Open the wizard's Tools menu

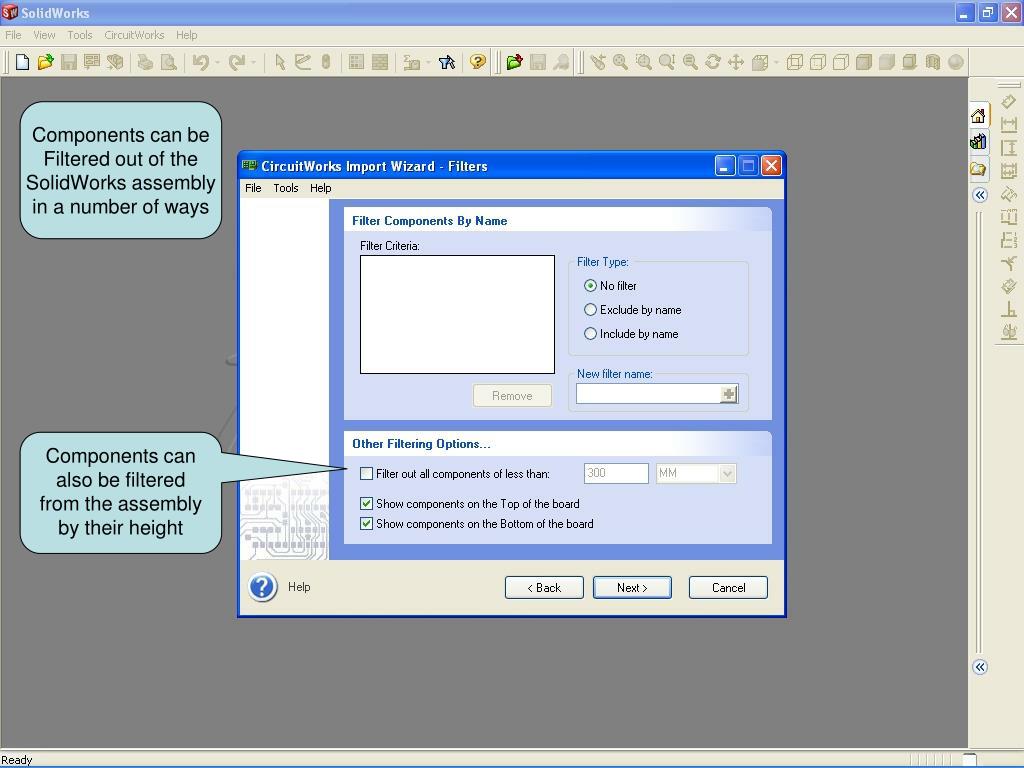click(285, 188)
